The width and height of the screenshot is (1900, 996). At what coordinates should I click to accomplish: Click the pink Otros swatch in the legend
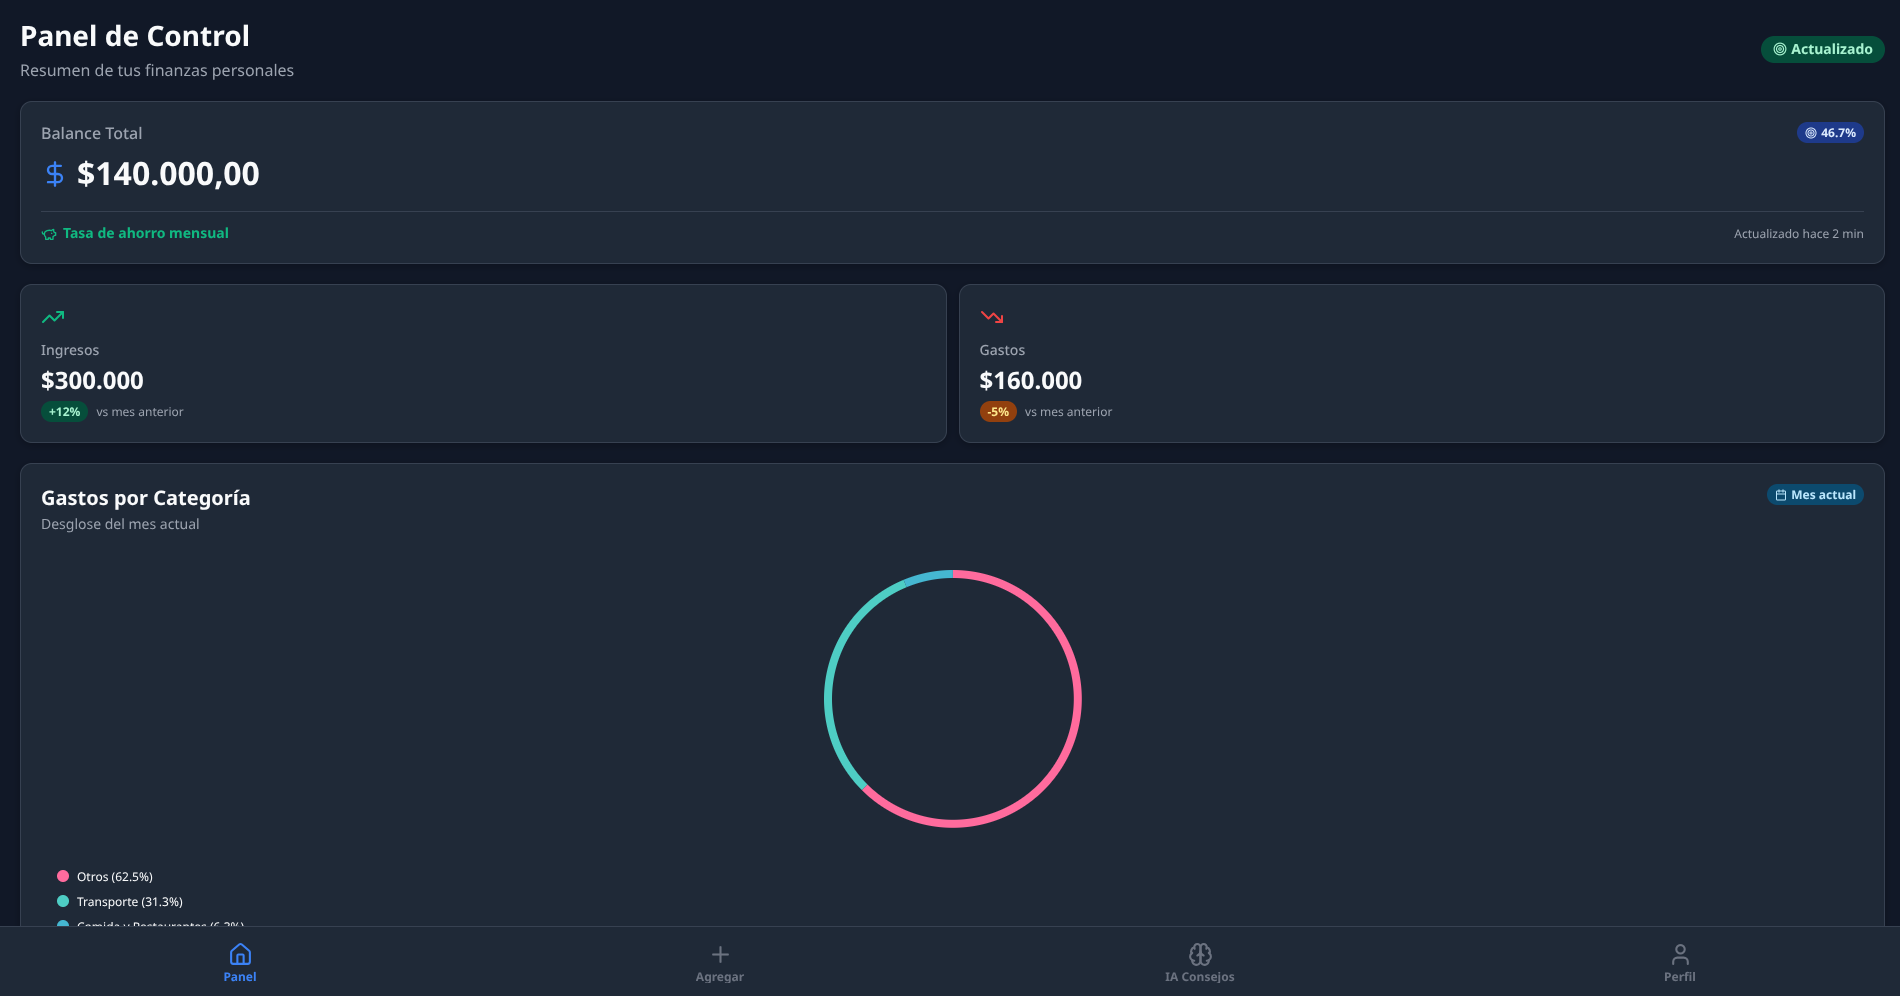63,875
